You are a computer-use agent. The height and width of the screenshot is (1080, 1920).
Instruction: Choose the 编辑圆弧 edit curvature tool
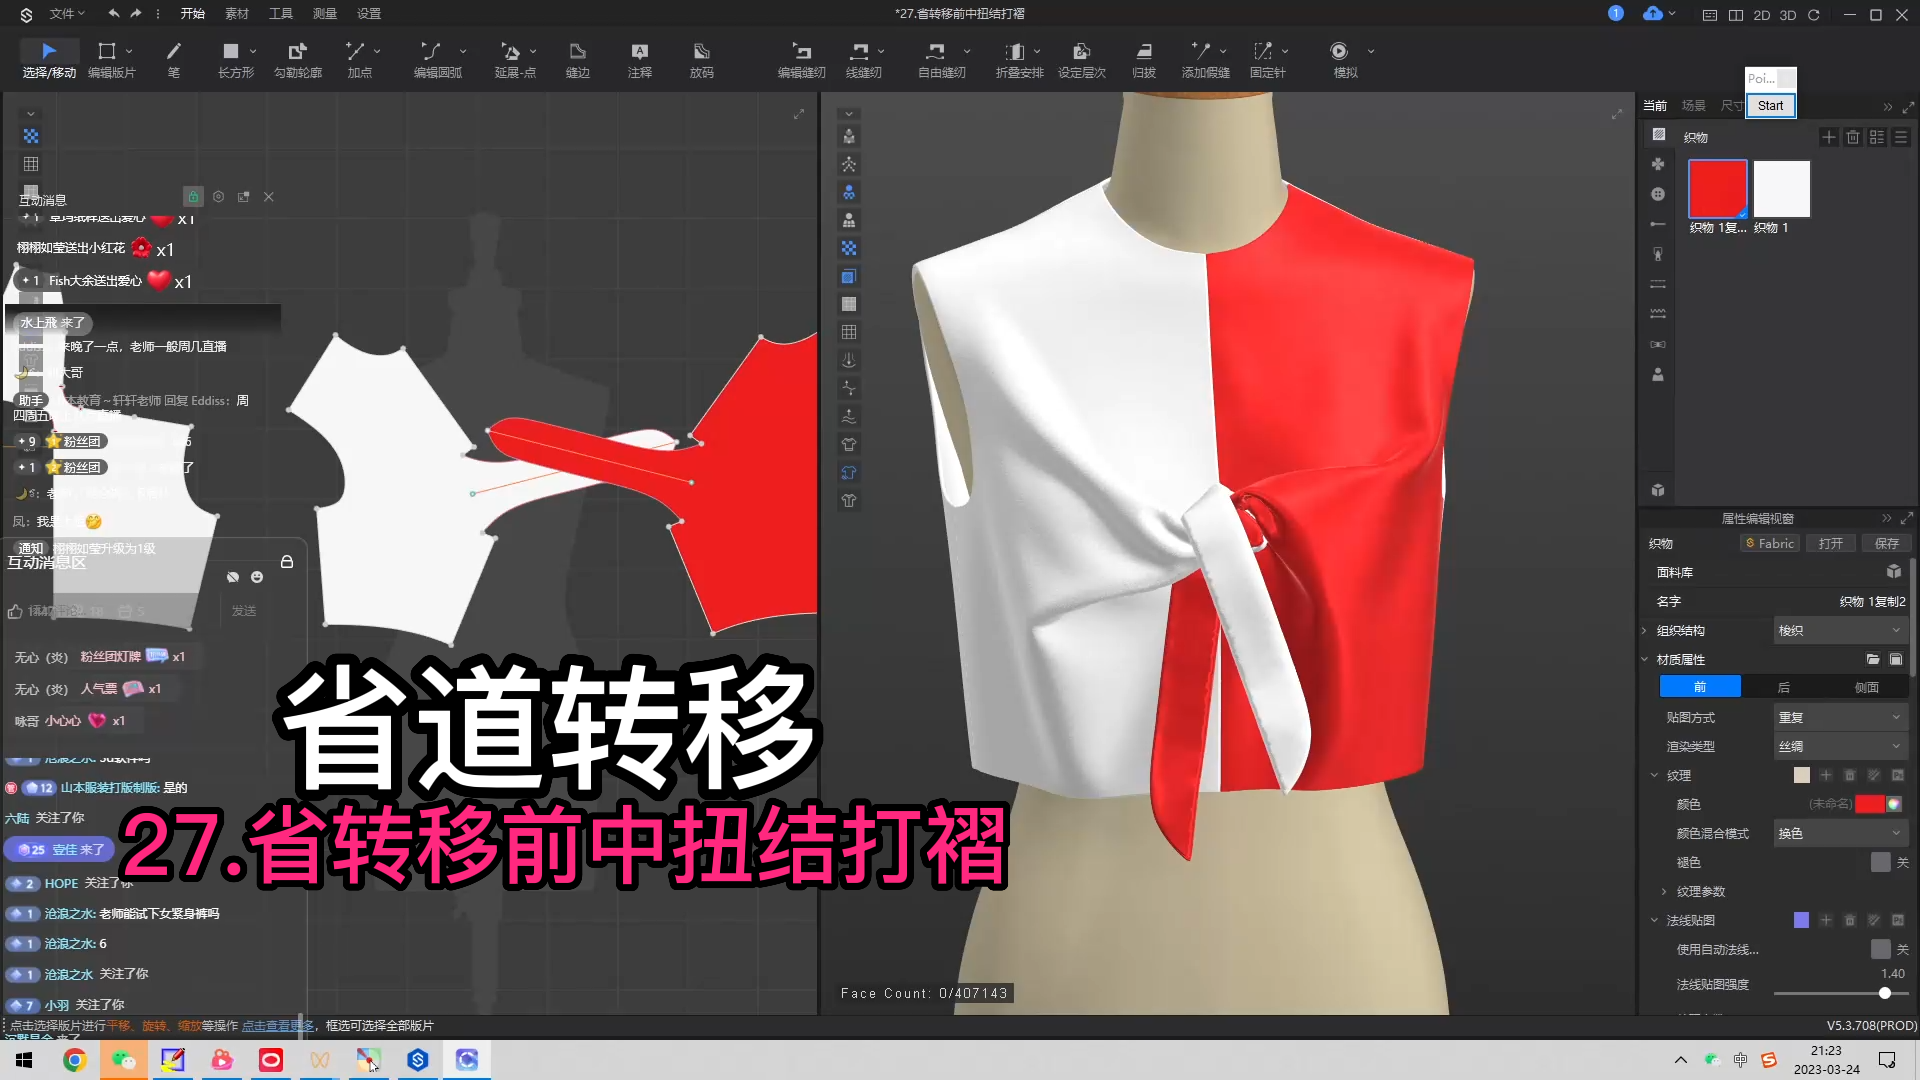(437, 60)
